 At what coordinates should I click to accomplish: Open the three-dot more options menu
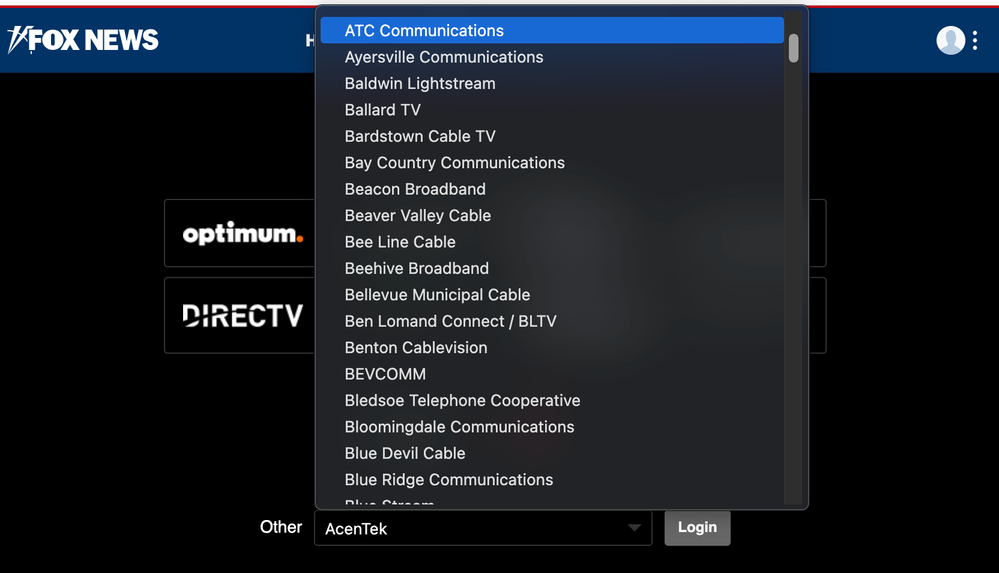(x=975, y=40)
